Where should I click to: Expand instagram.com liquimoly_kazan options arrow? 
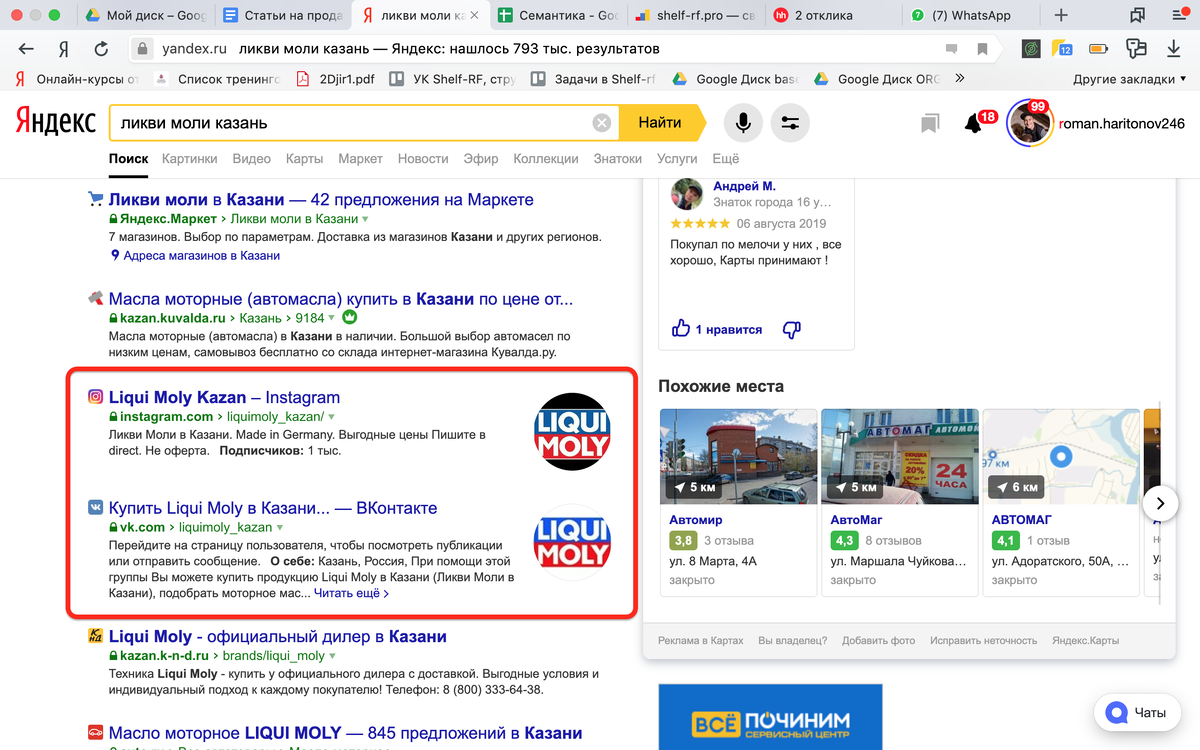331,417
